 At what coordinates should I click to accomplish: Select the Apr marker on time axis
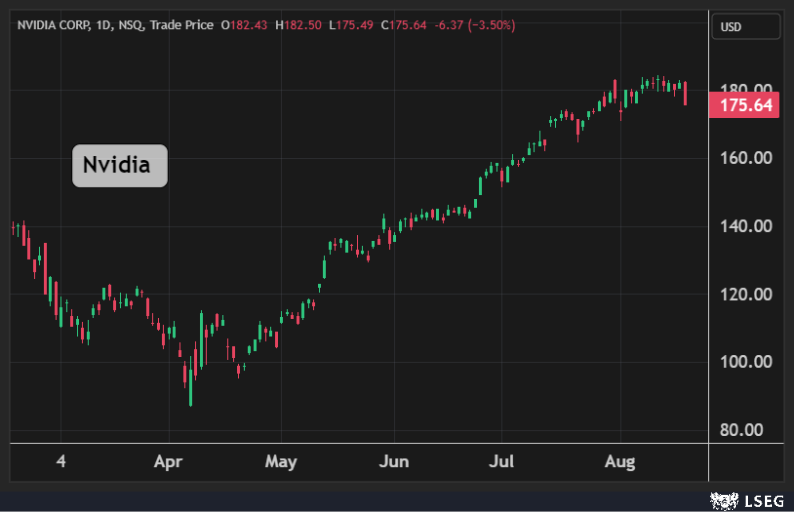[x=168, y=463]
